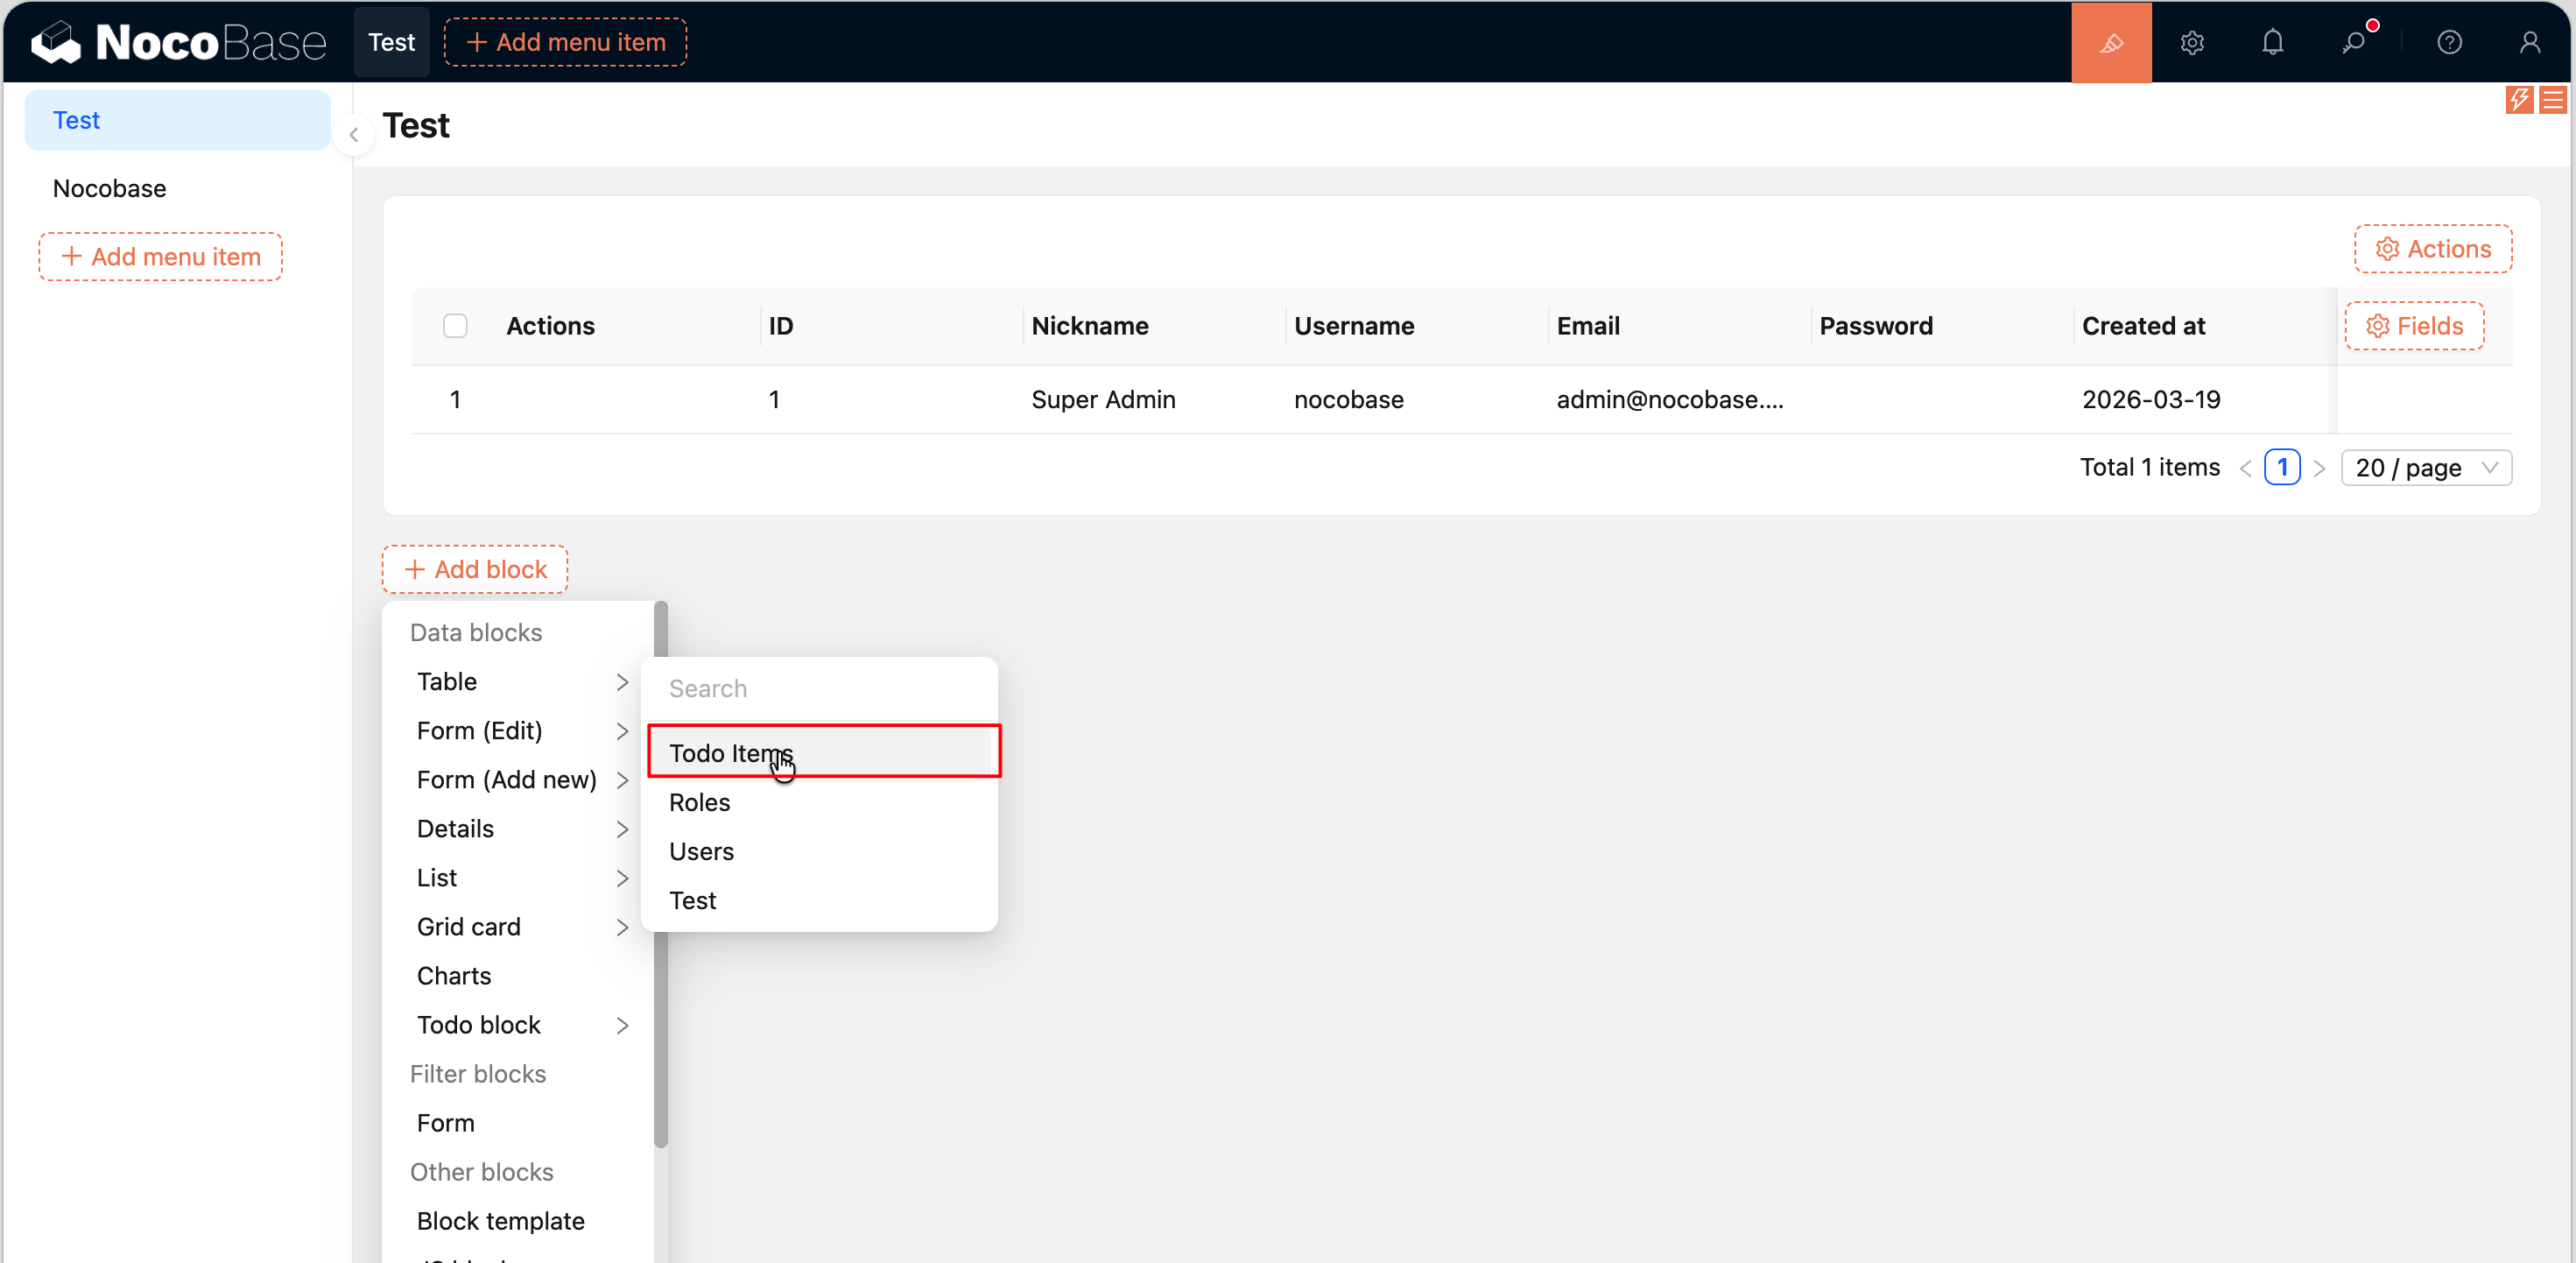The width and height of the screenshot is (2576, 1263).
Task: Click the NocoBase logo
Action: [x=178, y=42]
